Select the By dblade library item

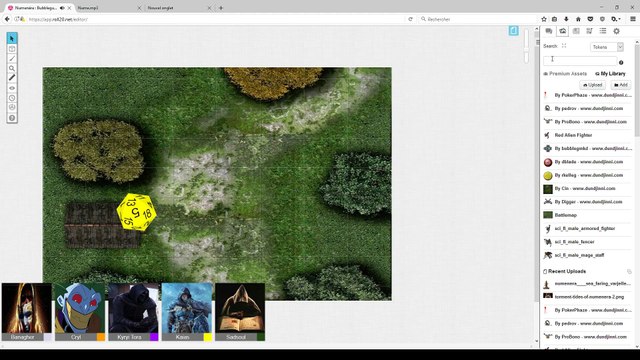click(x=587, y=162)
